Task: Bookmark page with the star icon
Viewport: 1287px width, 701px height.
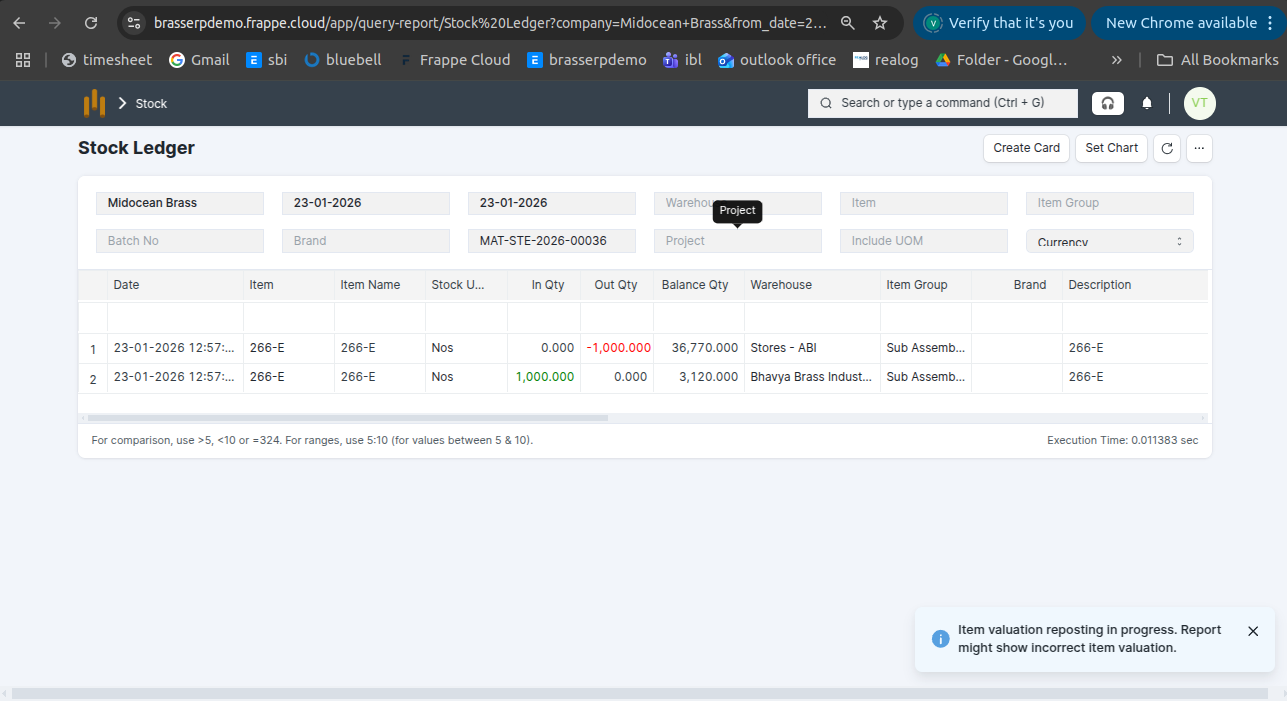Action: click(x=879, y=23)
